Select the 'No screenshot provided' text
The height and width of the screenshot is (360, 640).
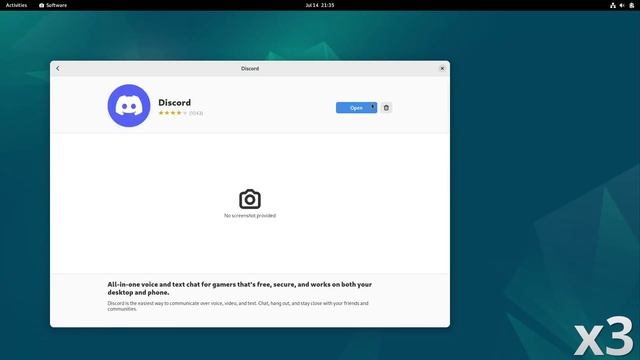250,216
